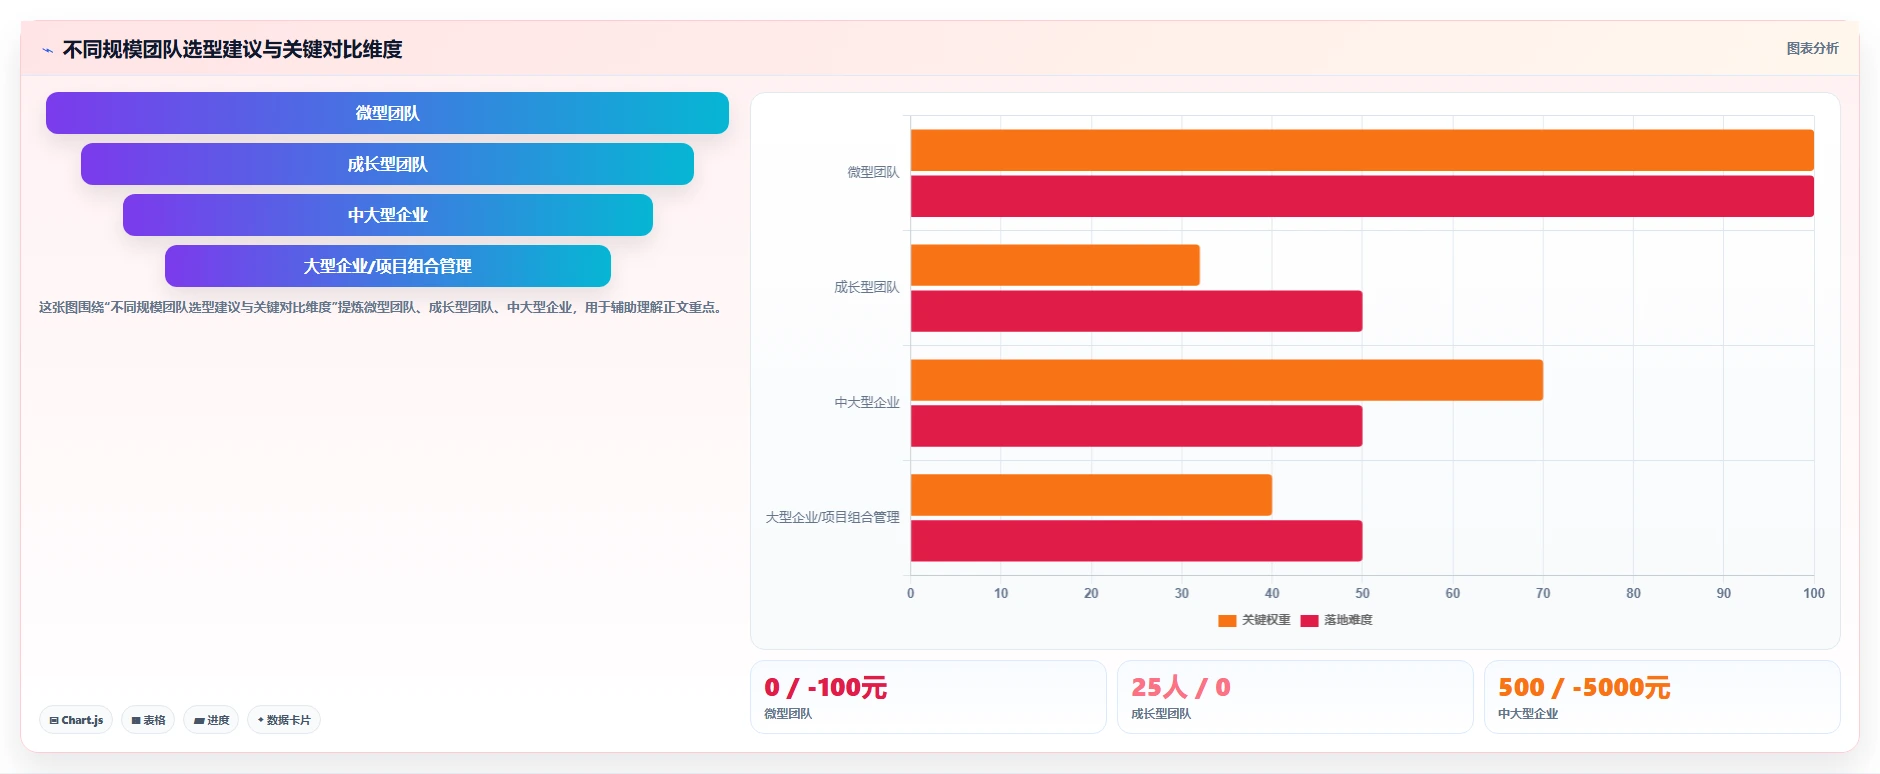Click the 中大型企业 y-axis label in chart
This screenshot has height=774, width=1880.
(867, 402)
